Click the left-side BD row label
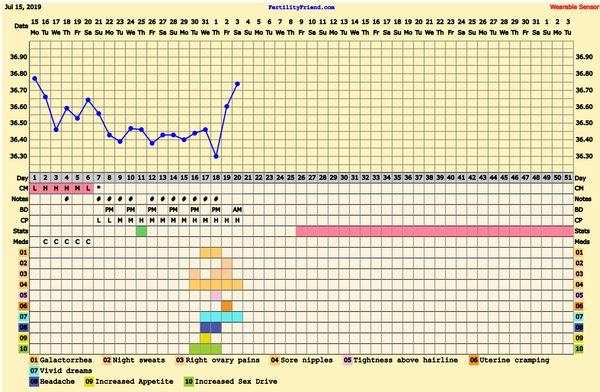This screenshot has width=600, height=392. point(24,210)
